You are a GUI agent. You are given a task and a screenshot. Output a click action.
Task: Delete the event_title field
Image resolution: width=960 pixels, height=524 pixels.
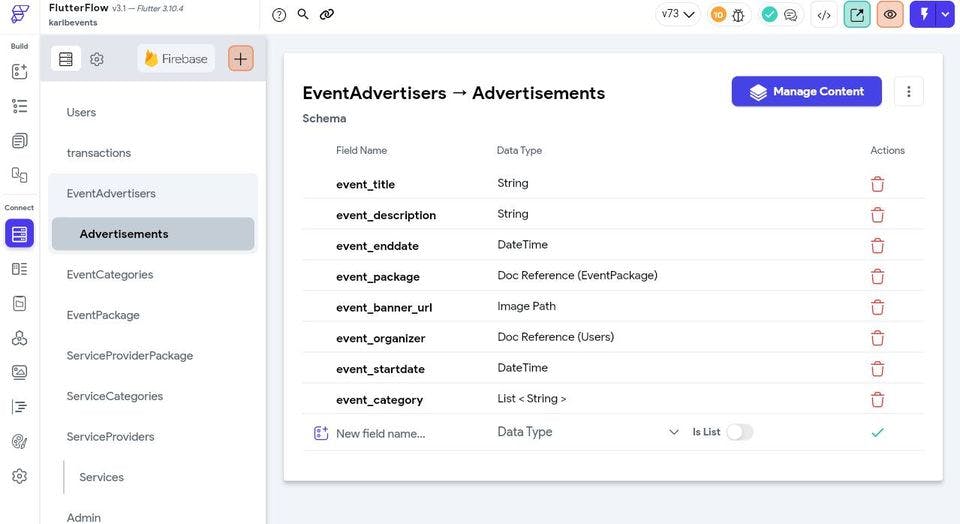coord(877,184)
